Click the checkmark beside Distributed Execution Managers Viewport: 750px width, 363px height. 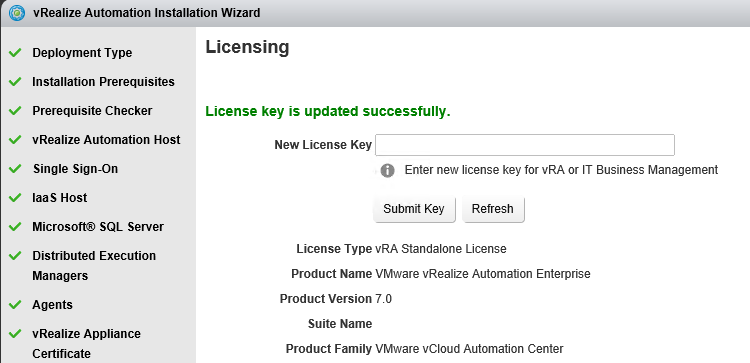(x=15, y=255)
